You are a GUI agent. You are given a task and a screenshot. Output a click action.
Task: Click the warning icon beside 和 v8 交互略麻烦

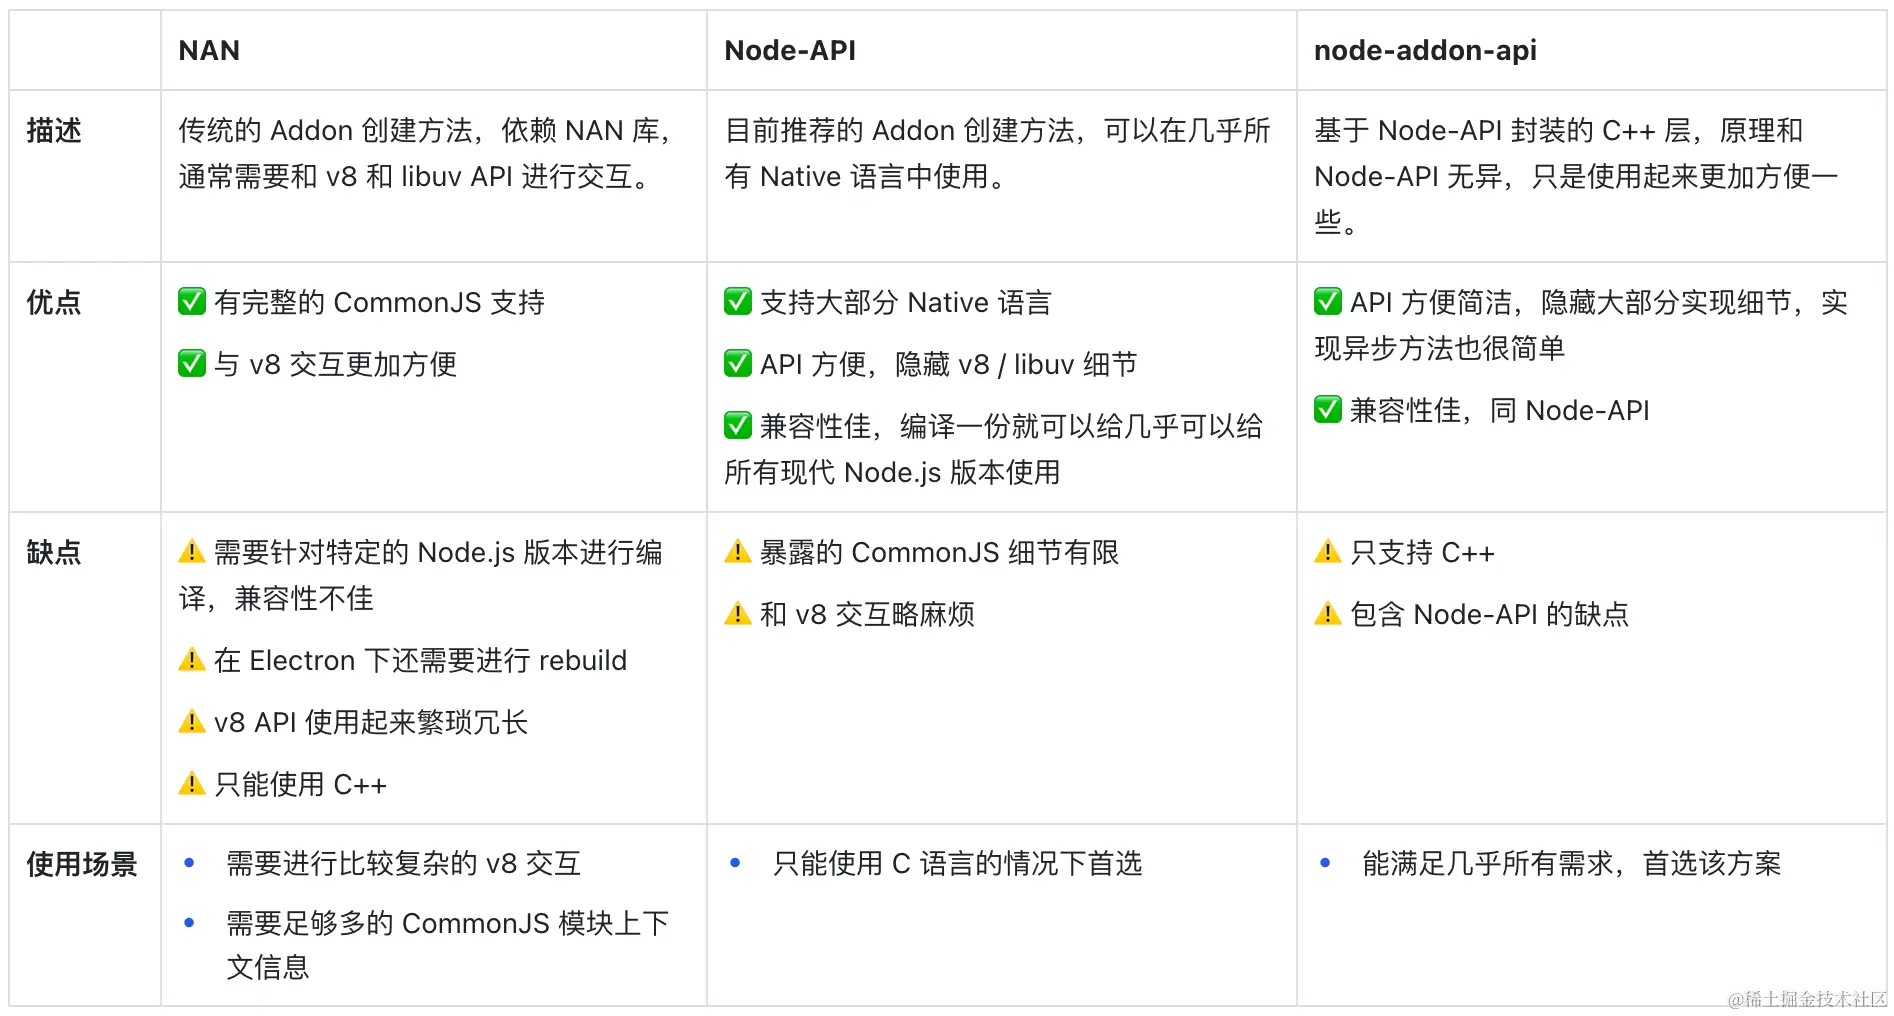pos(738,613)
